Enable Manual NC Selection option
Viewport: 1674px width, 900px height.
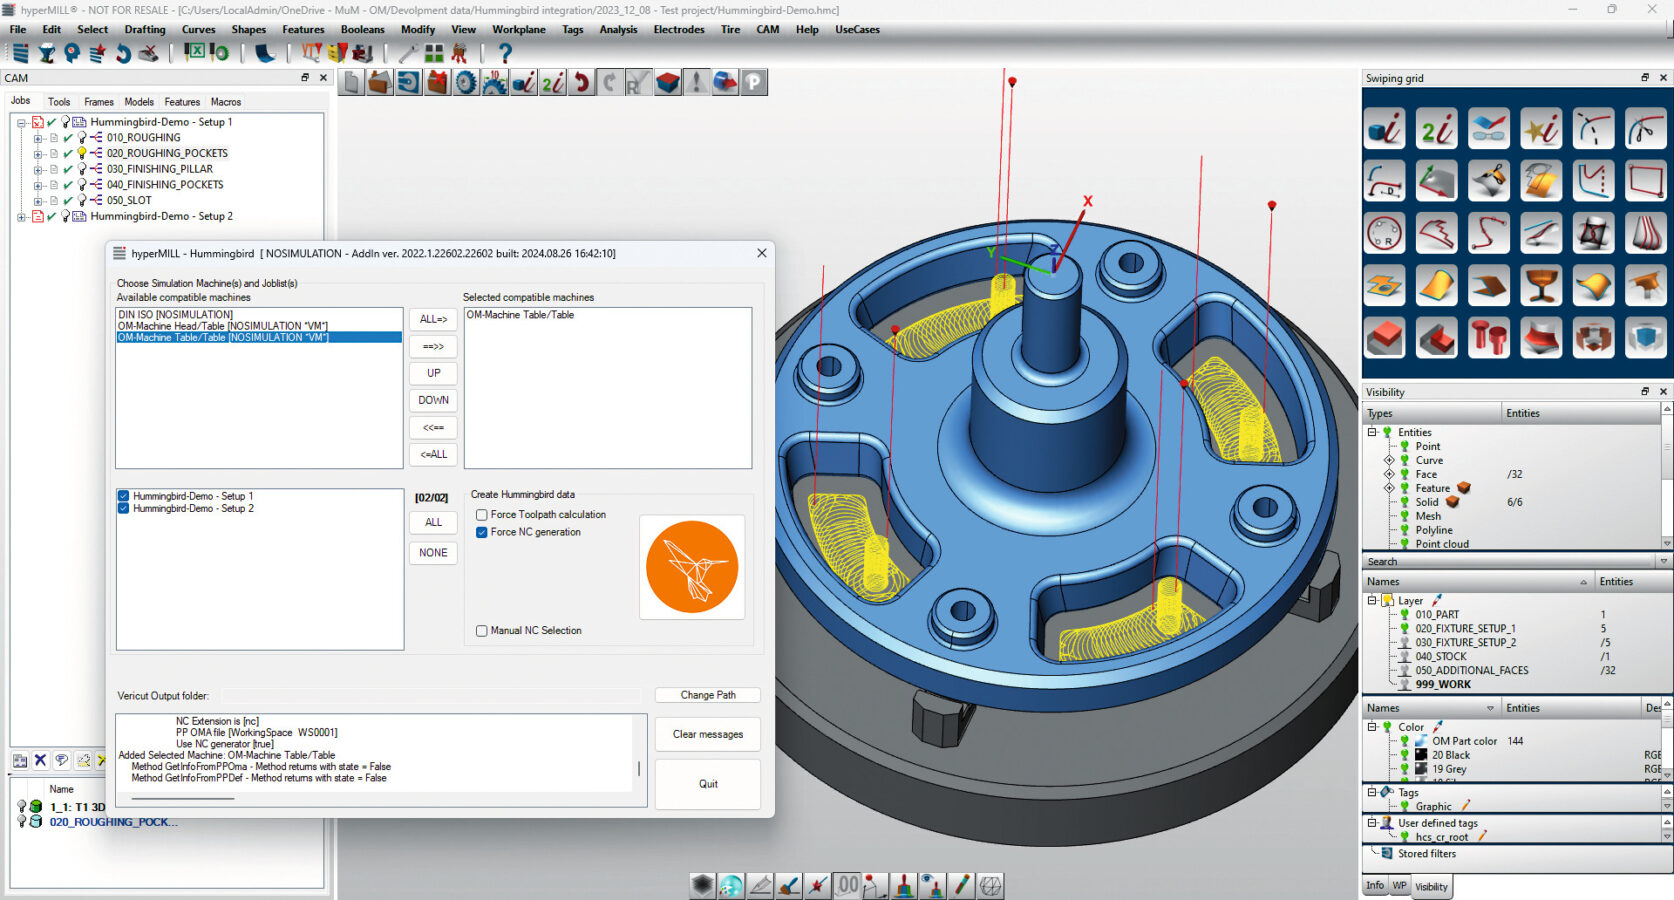point(481,630)
